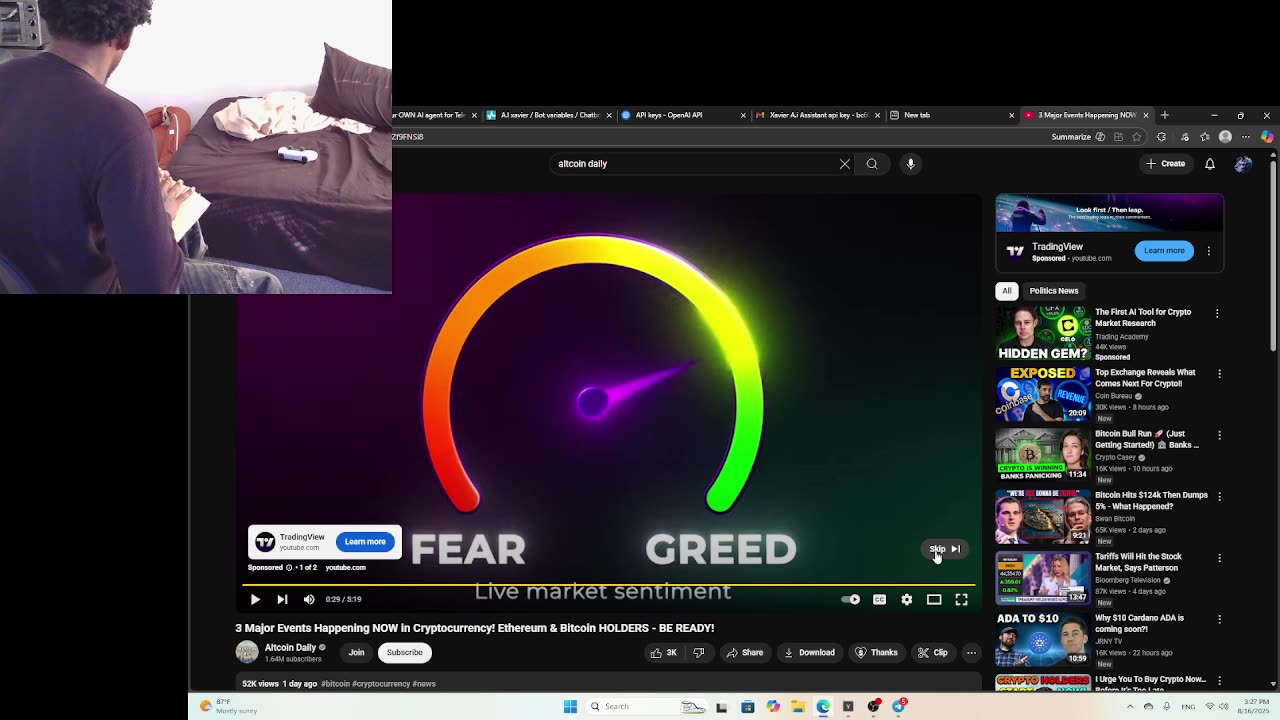This screenshot has height=720, width=1280.
Task: Open 'Why $10 Cardano ADA' video
Action: coord(1139,624)
